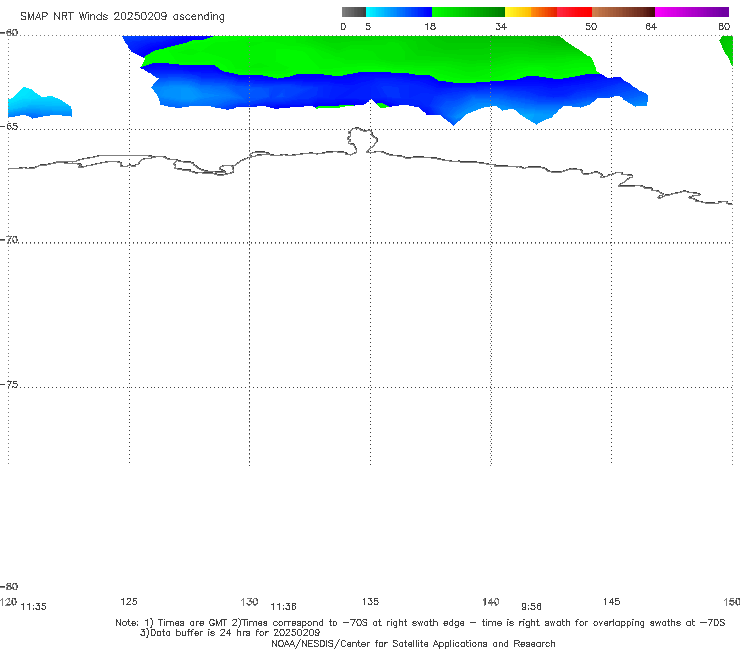This screenshot has height=650, width=740.
Task: Click the swath time '11:36'
Action: point(283,607)
